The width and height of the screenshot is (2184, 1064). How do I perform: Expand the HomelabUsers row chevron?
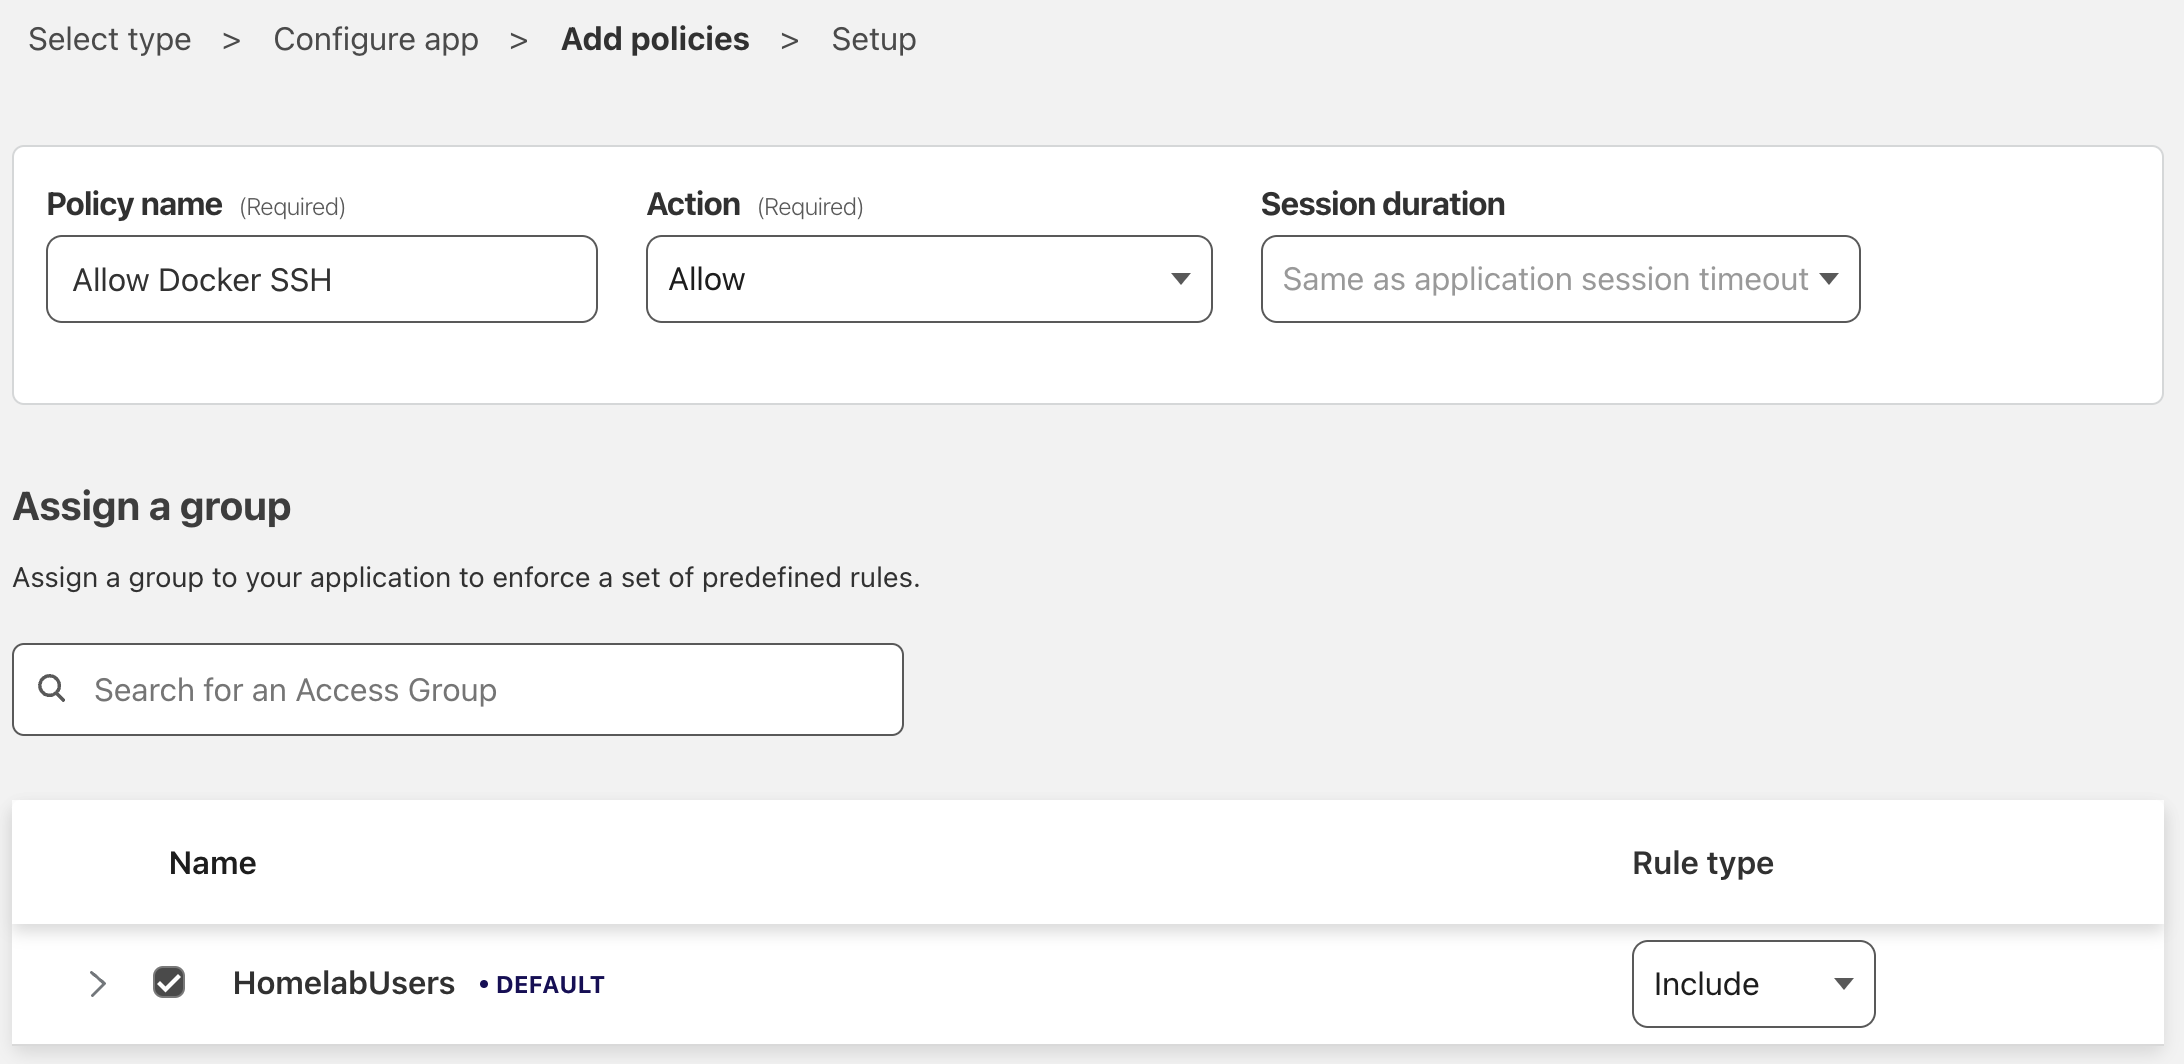[97, 984]
